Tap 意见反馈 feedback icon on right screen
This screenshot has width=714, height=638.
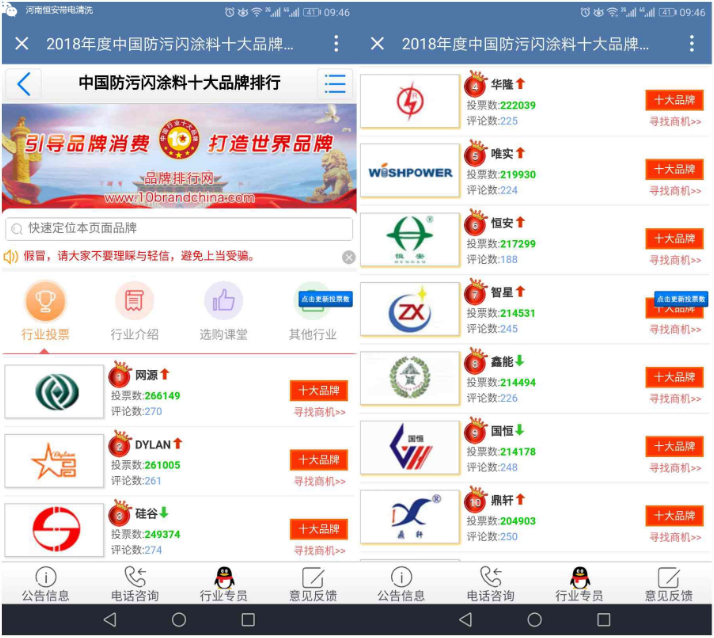tap(668, 584)
